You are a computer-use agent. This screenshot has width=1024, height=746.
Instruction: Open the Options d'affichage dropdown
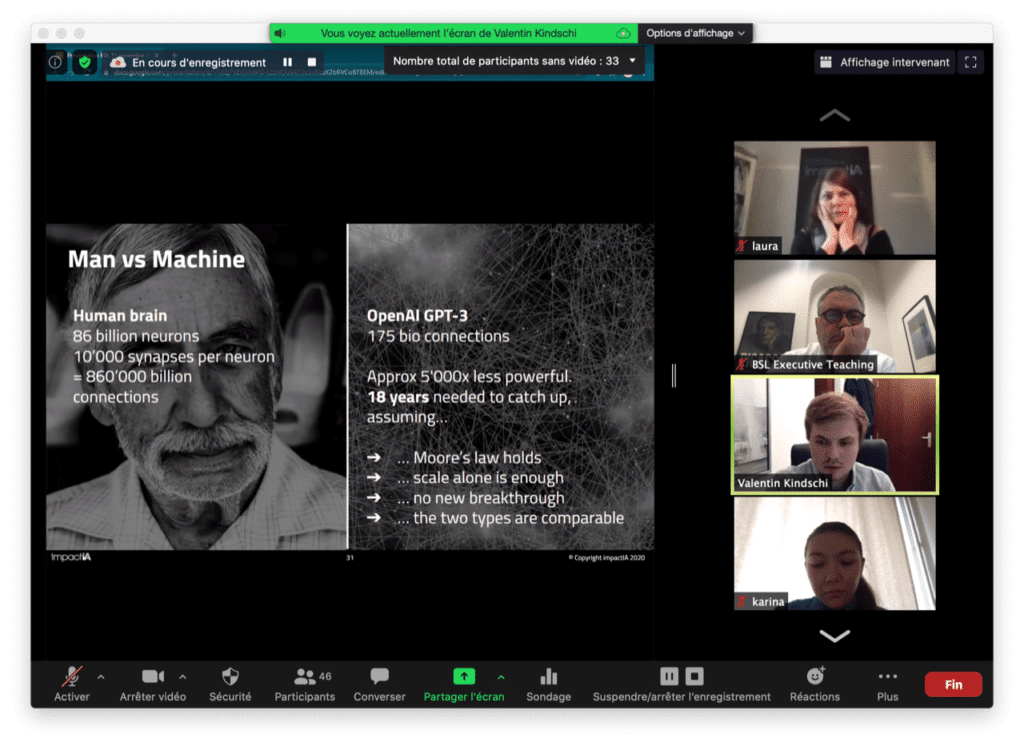tap(695, 33)
